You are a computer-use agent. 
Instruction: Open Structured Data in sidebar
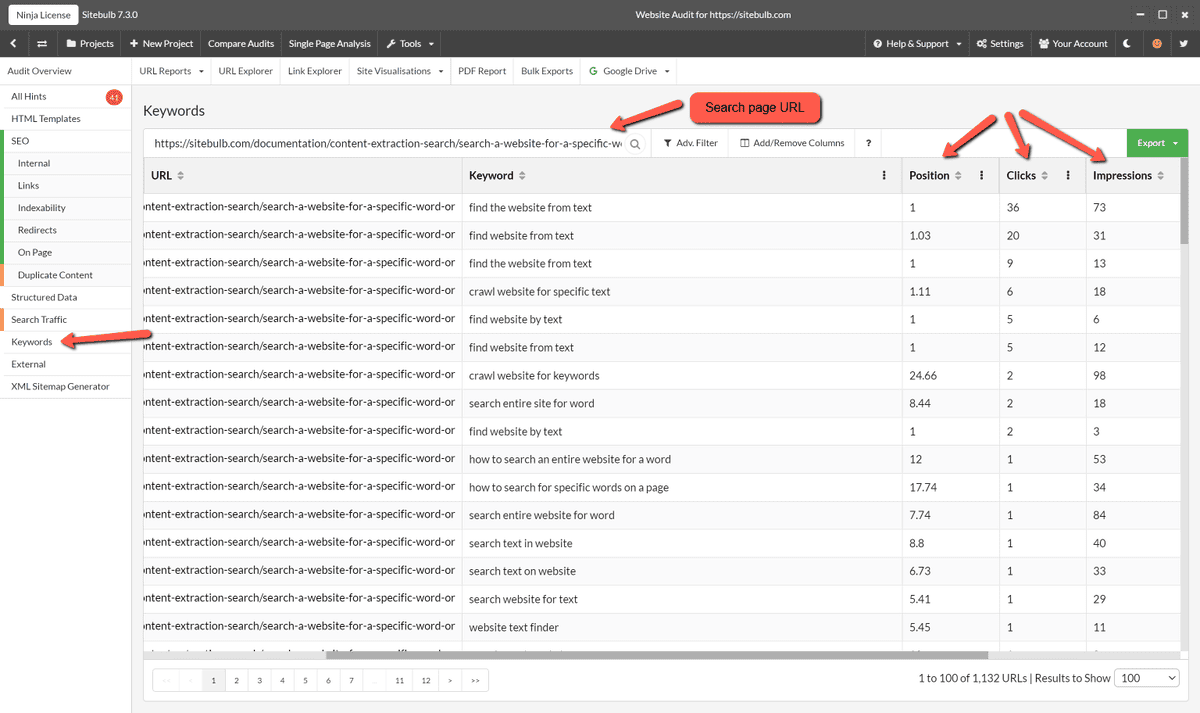(44, 297)
